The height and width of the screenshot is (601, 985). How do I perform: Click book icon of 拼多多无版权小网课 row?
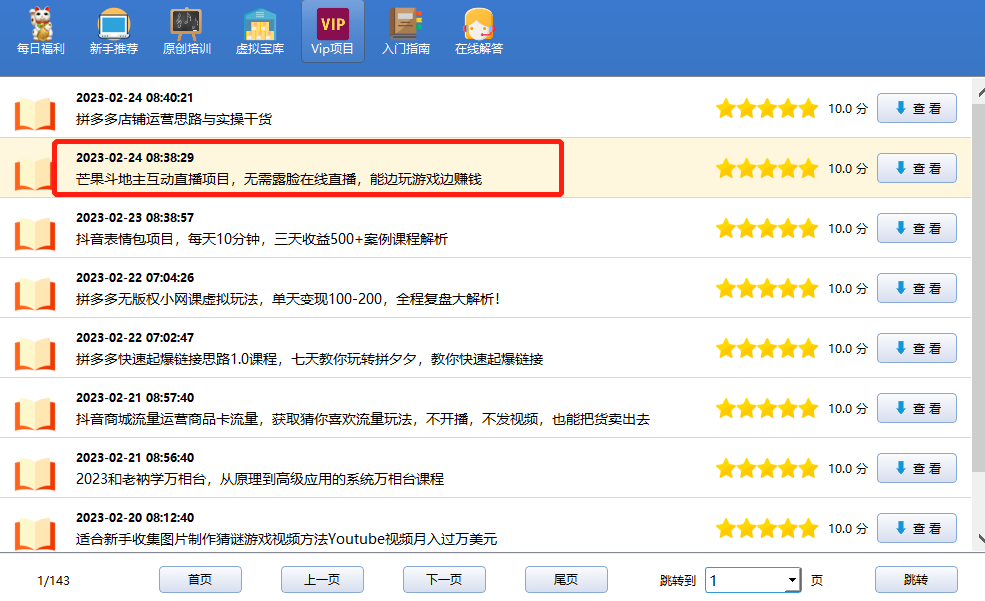pos(35,294)
